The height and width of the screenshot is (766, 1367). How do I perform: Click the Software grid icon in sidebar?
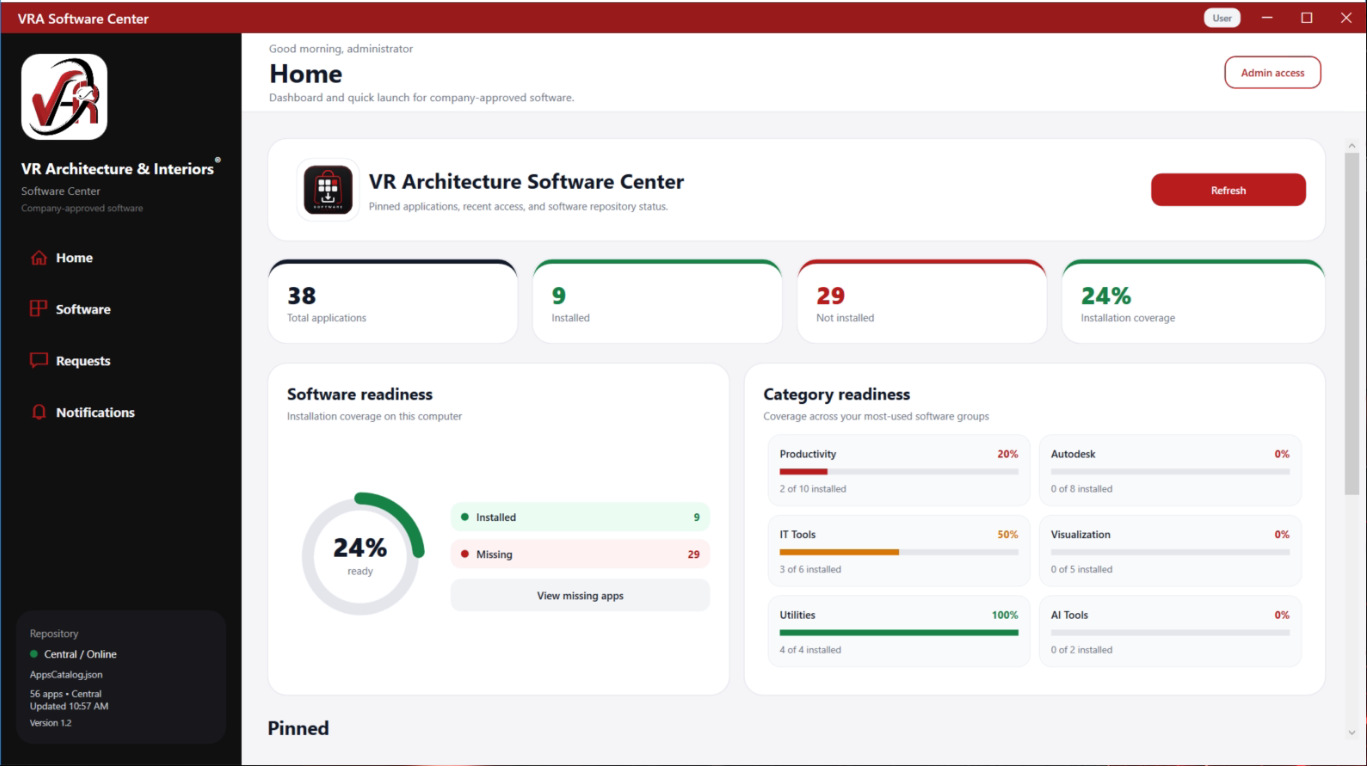[x=39, y=309]
